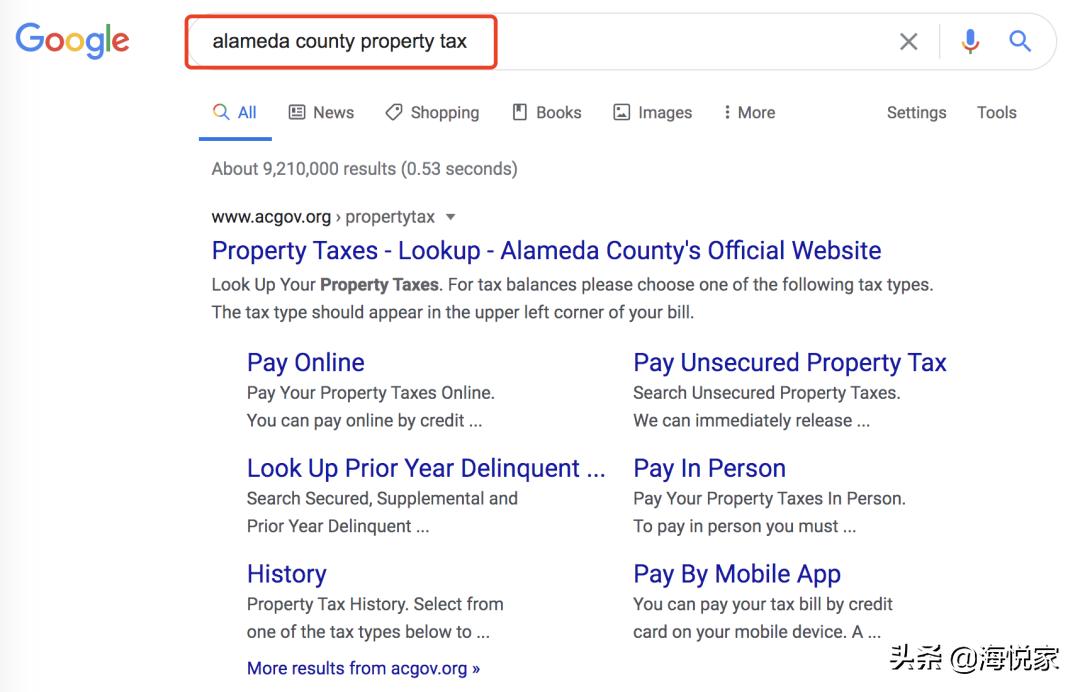Open the Books results tab
1080x692 pixels.
point(546,112)
